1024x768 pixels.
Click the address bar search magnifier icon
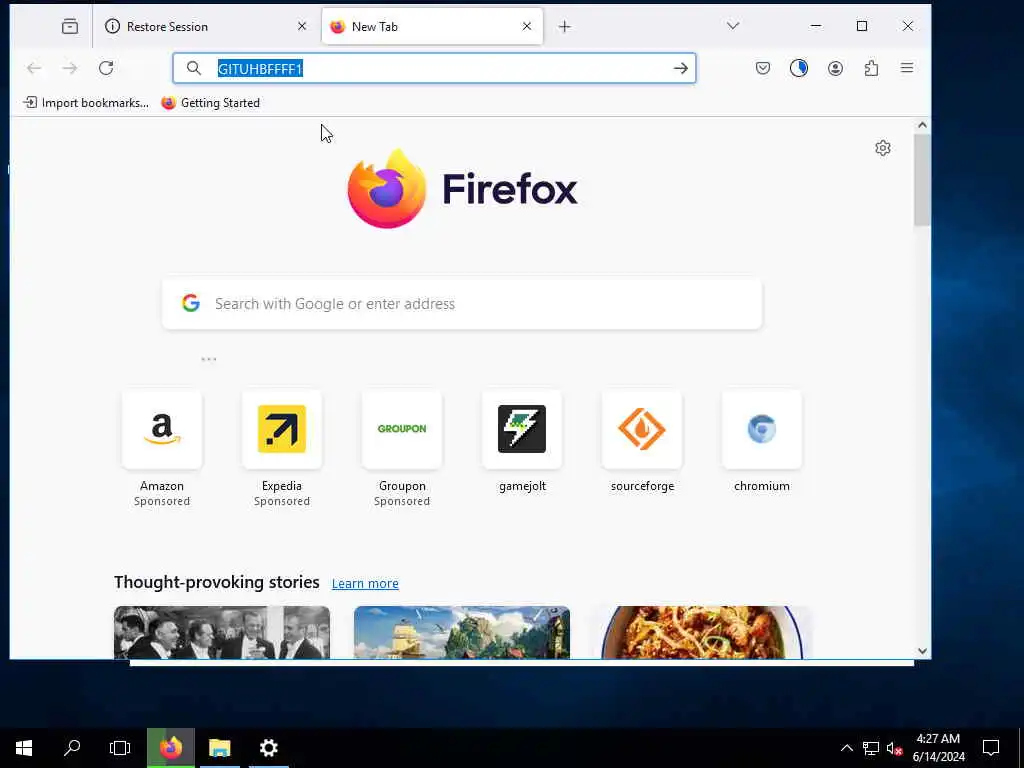click(193, 68)
